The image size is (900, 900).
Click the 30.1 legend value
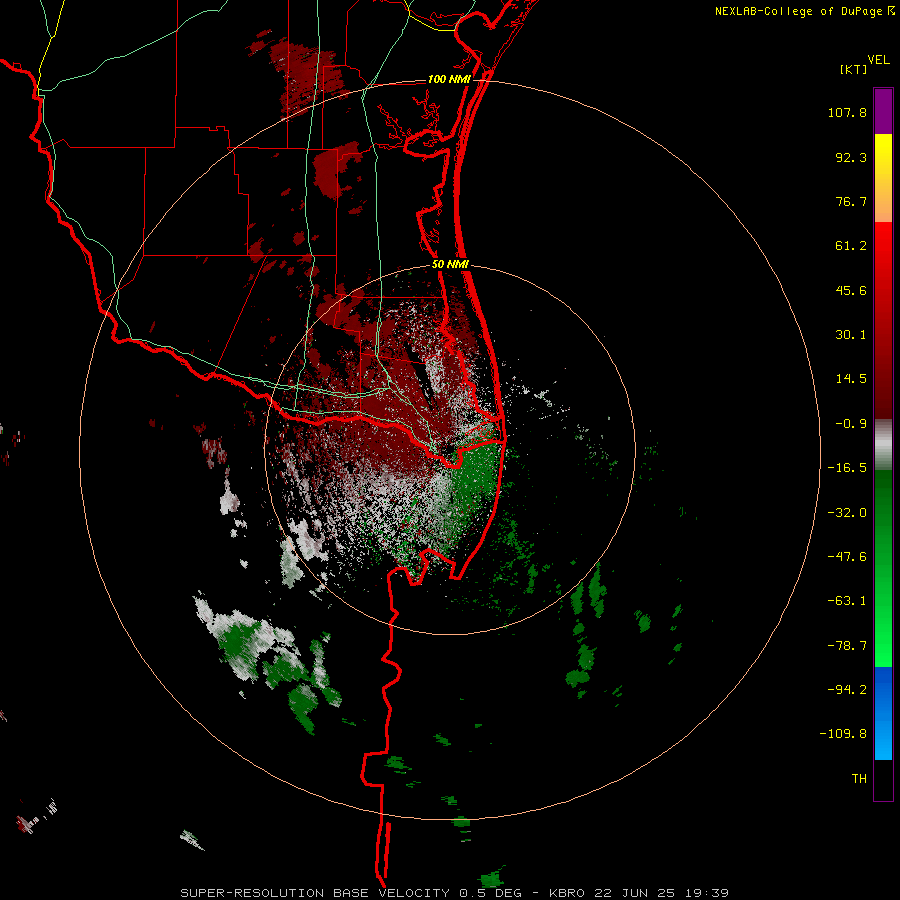(851, 335)
